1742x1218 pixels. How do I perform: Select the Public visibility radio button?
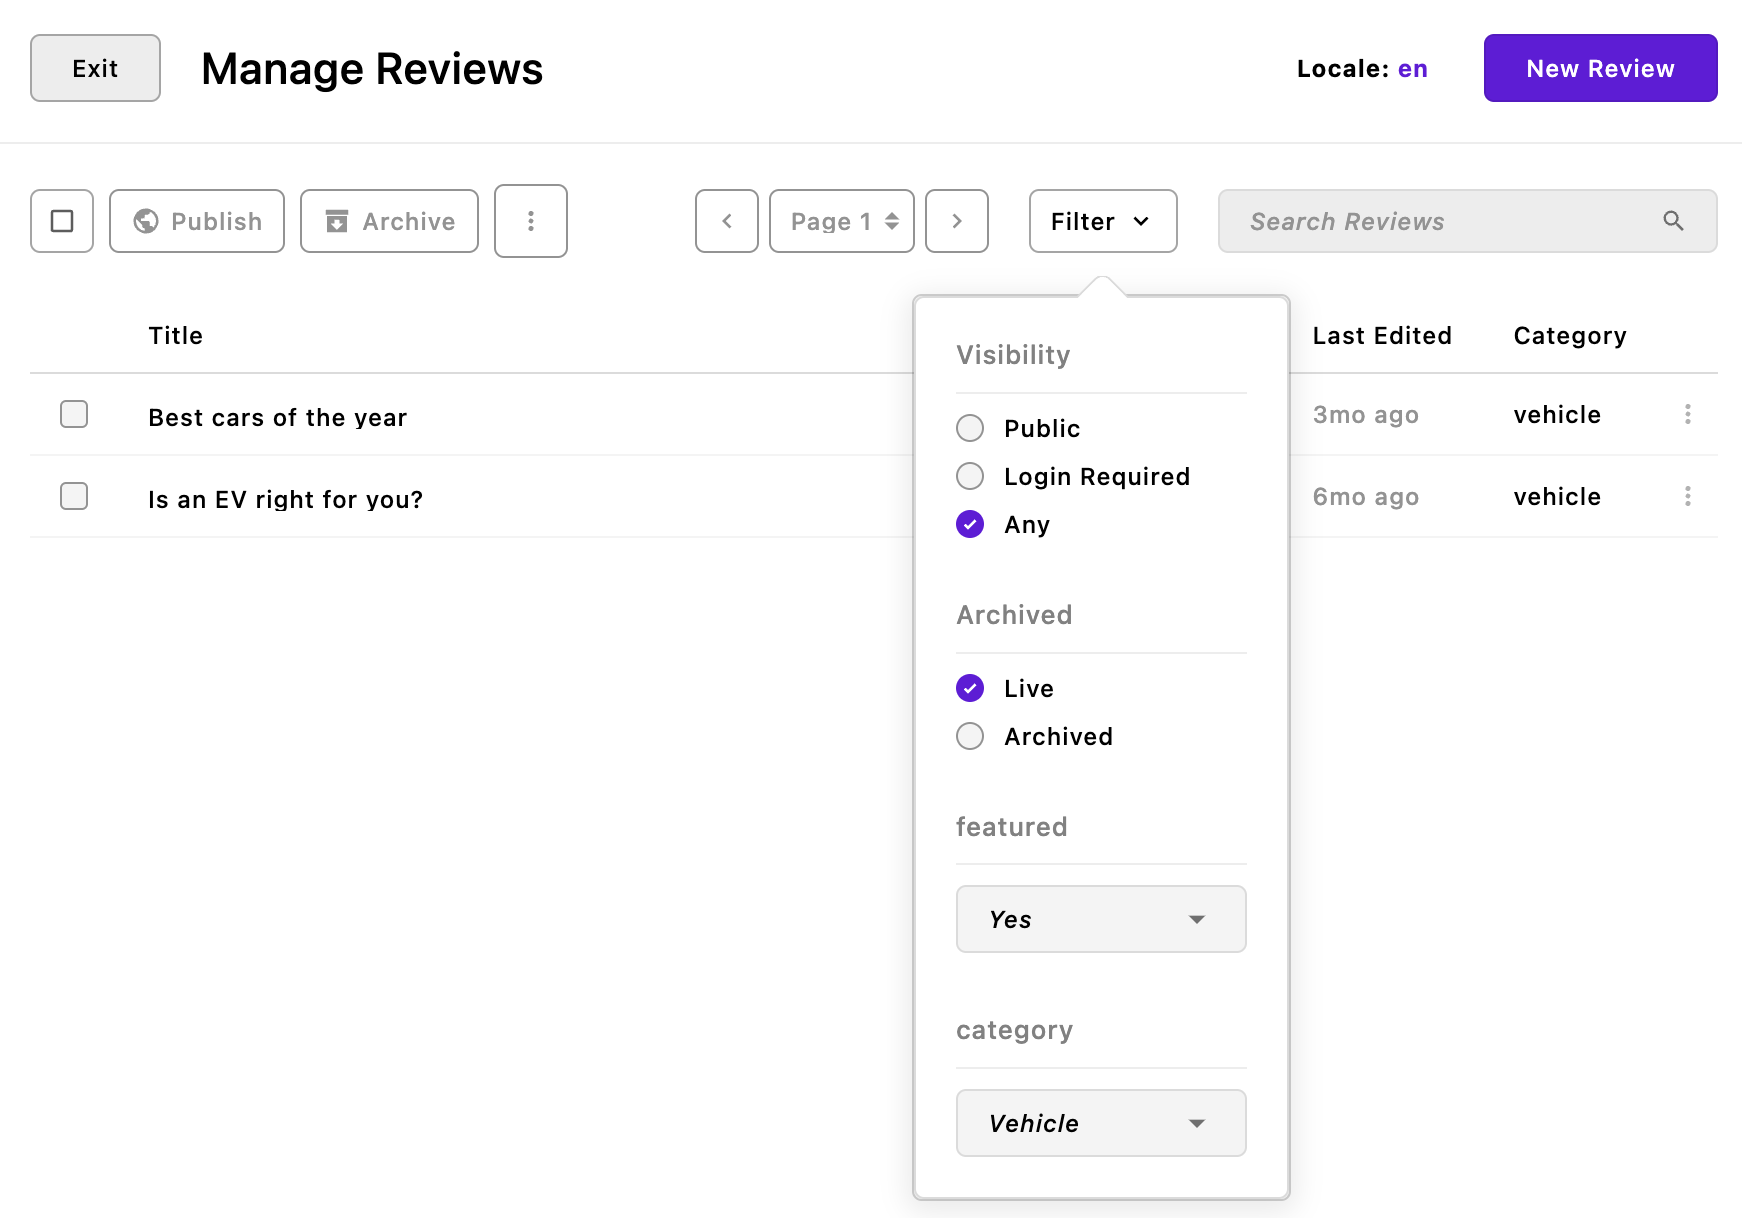969,428
